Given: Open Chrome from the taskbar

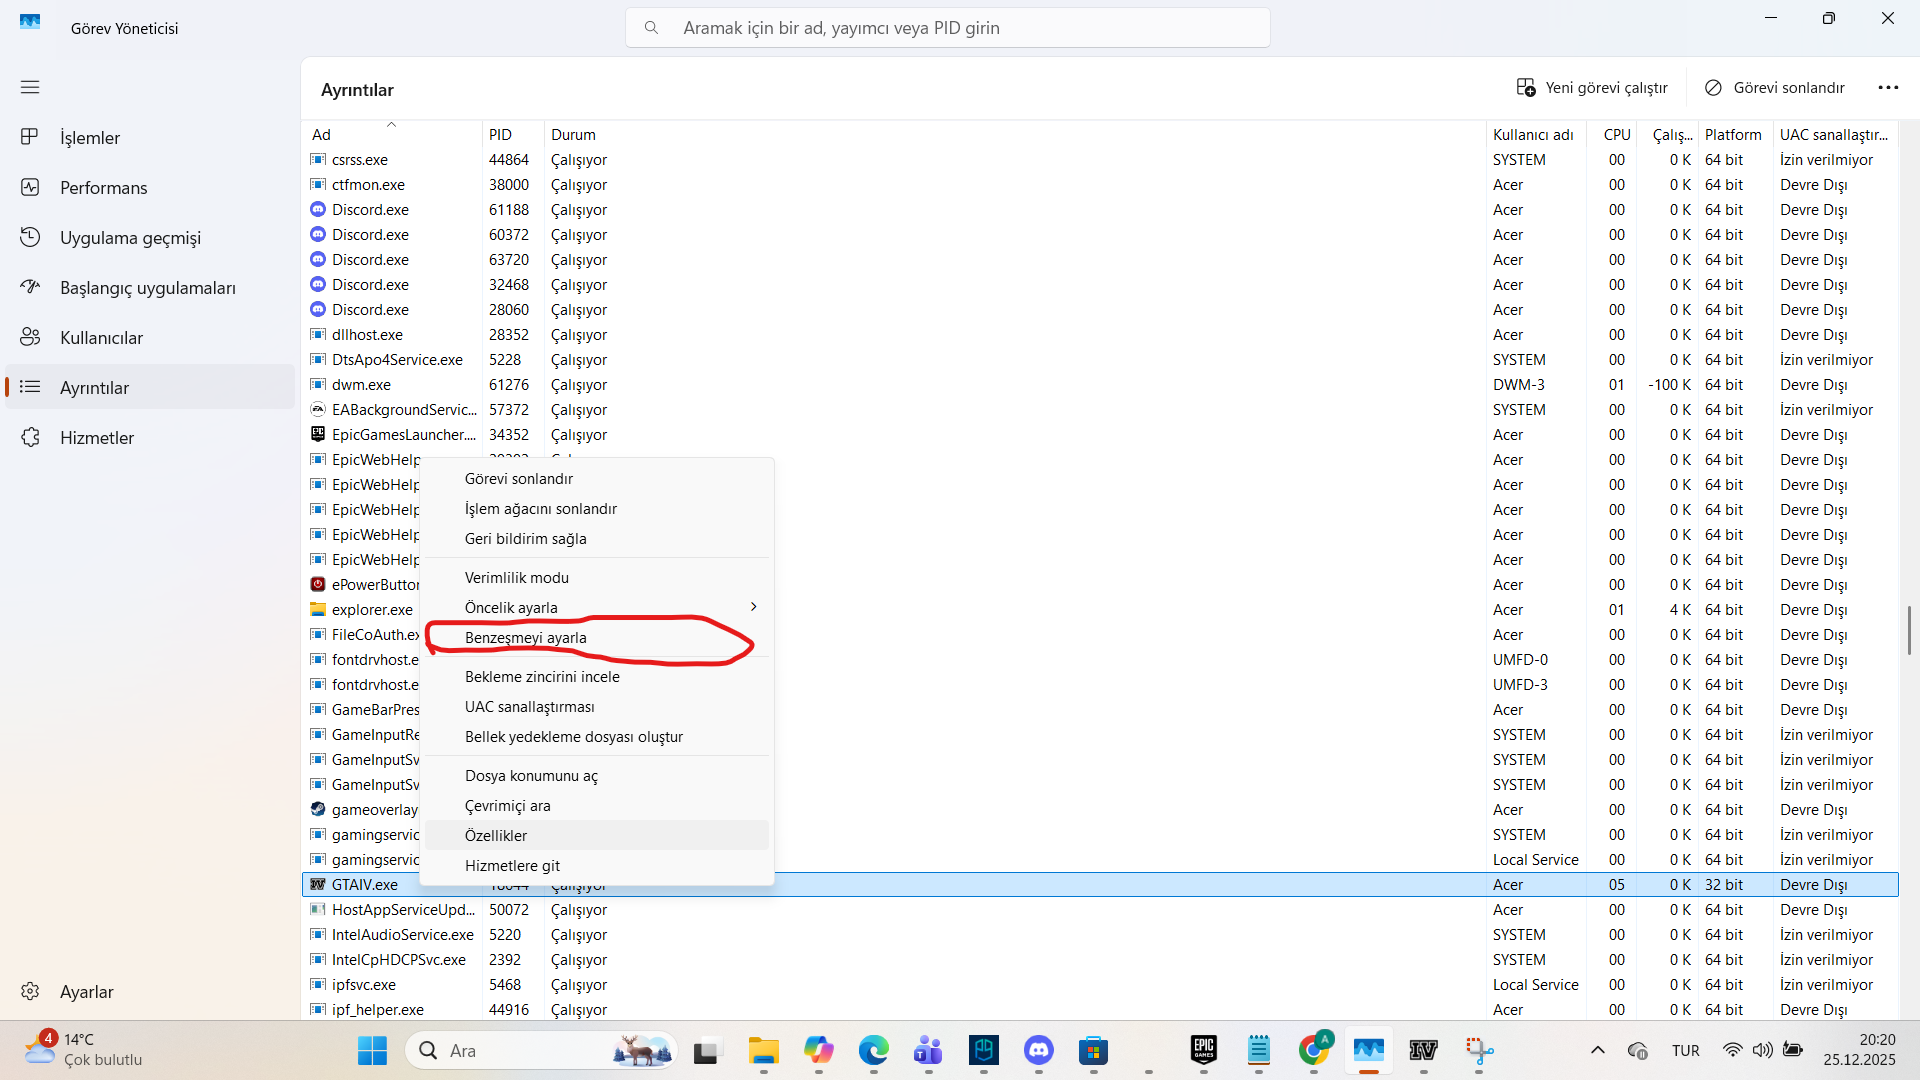Looking at the screenshot, I should [x=1314, y=1051].
